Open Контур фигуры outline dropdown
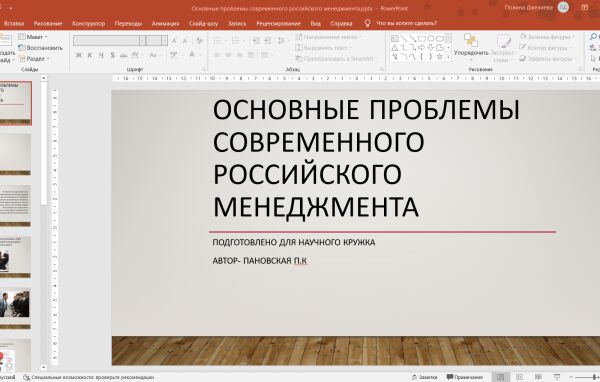This screenshot has height=382, width=600. click(546, 48)
